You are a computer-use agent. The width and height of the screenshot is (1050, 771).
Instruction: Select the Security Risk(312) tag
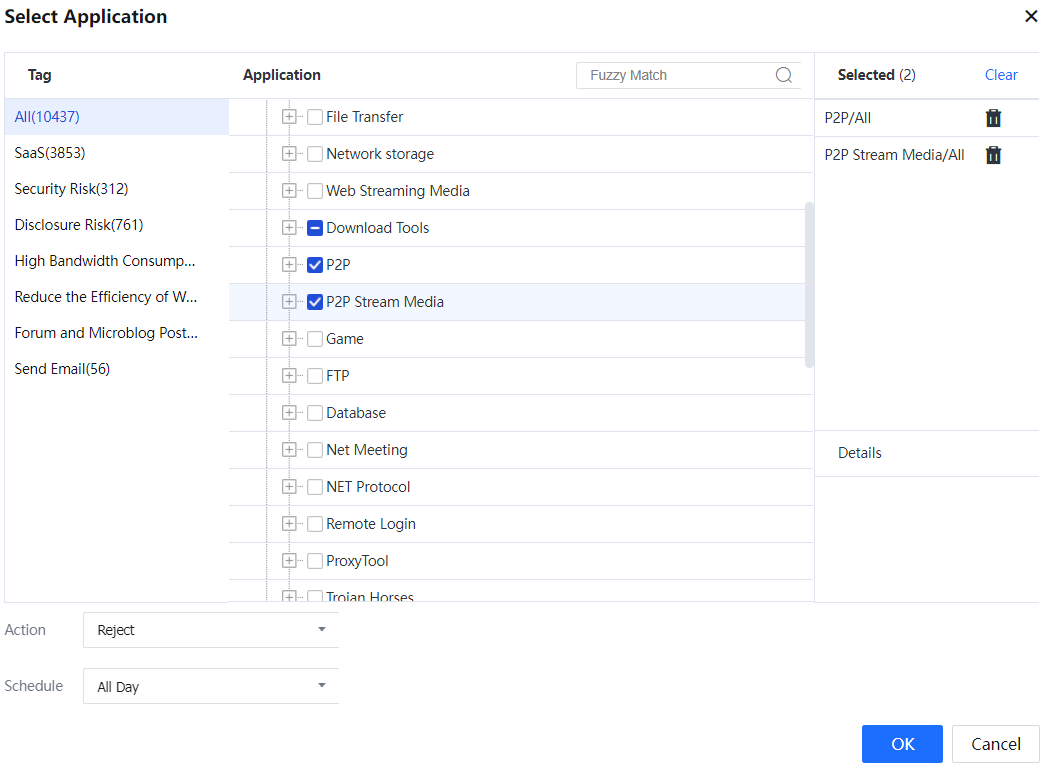(x=71, y=189)
